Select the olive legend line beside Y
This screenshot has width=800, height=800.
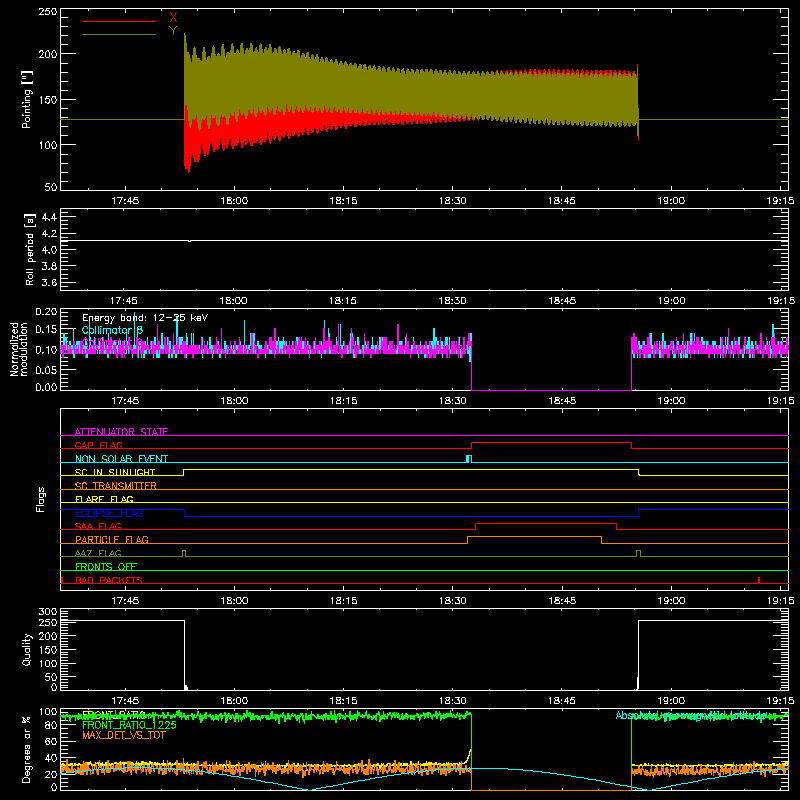pyautogui.click(x=119, y=35)
